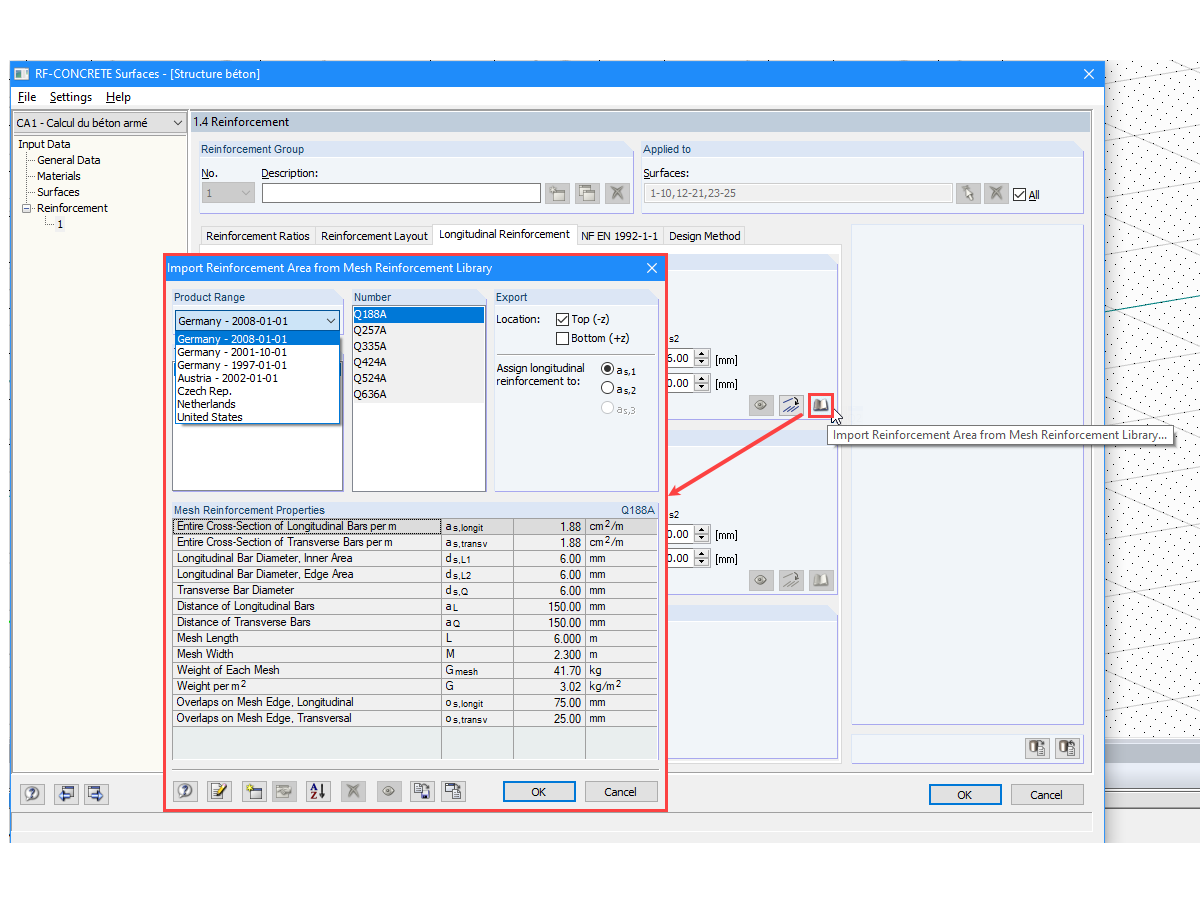This screenshot has height=900, width=1200.
Task: Click the new entry icon in the library dialog
Action: [253, 791]
